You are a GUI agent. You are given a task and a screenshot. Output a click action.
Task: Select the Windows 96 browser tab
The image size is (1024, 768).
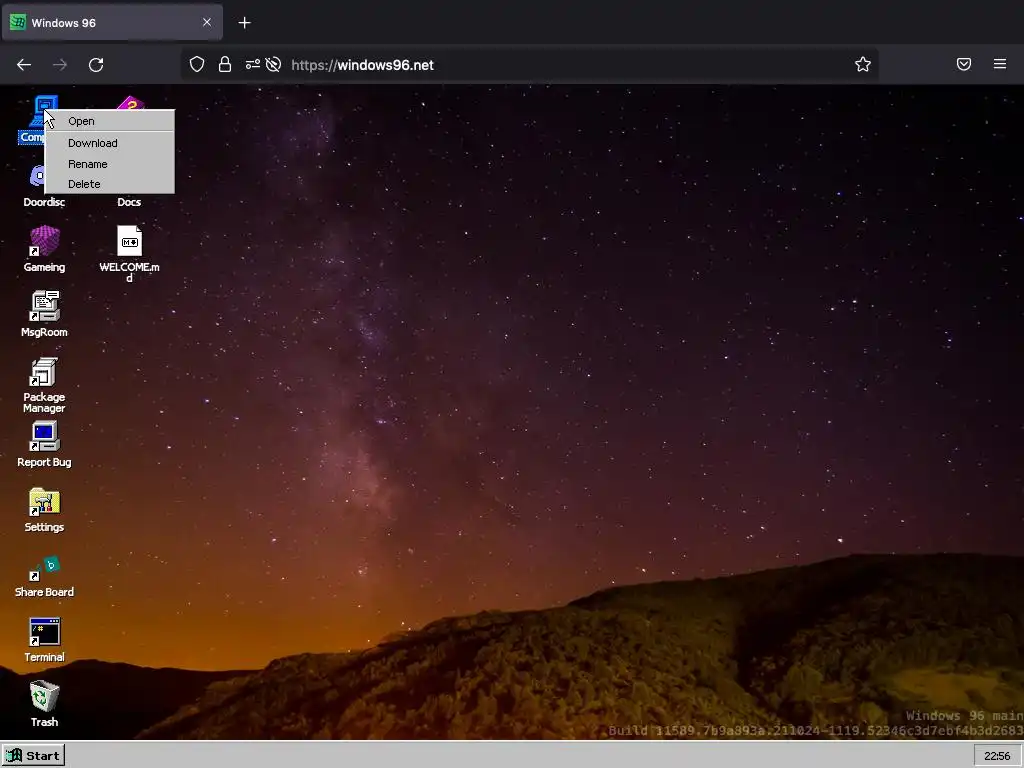tap(112, 23)
